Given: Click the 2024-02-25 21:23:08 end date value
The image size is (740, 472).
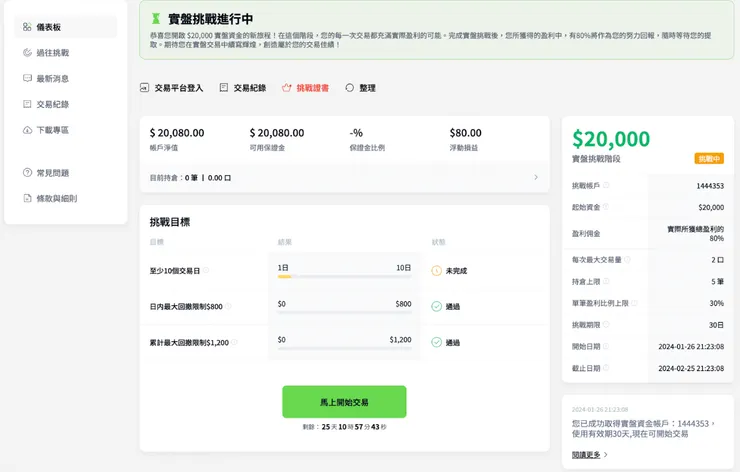Looking at the screenshot, I should (691, 368).
